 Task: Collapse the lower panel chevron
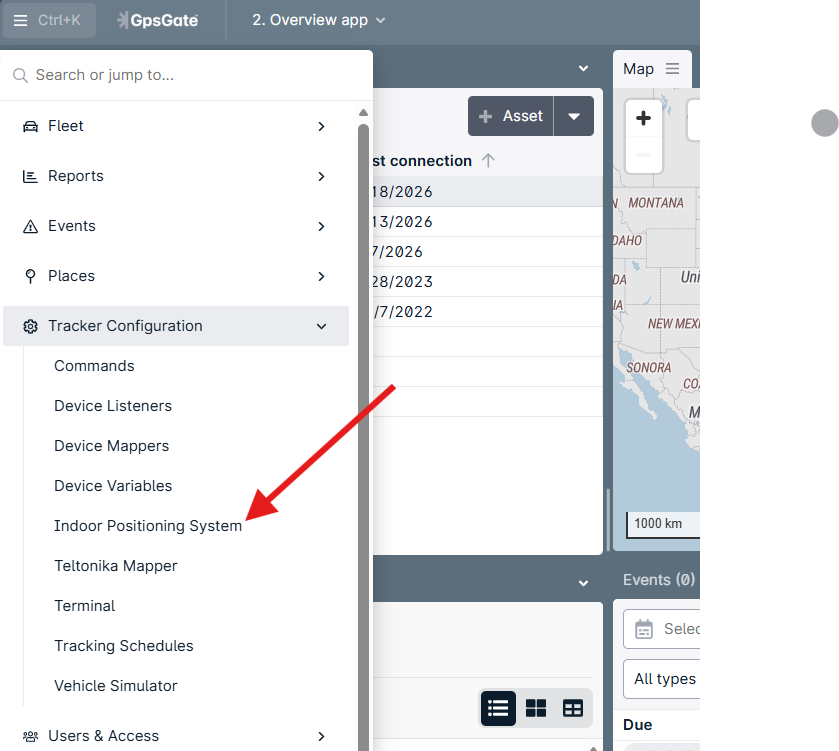coord(584,583)
